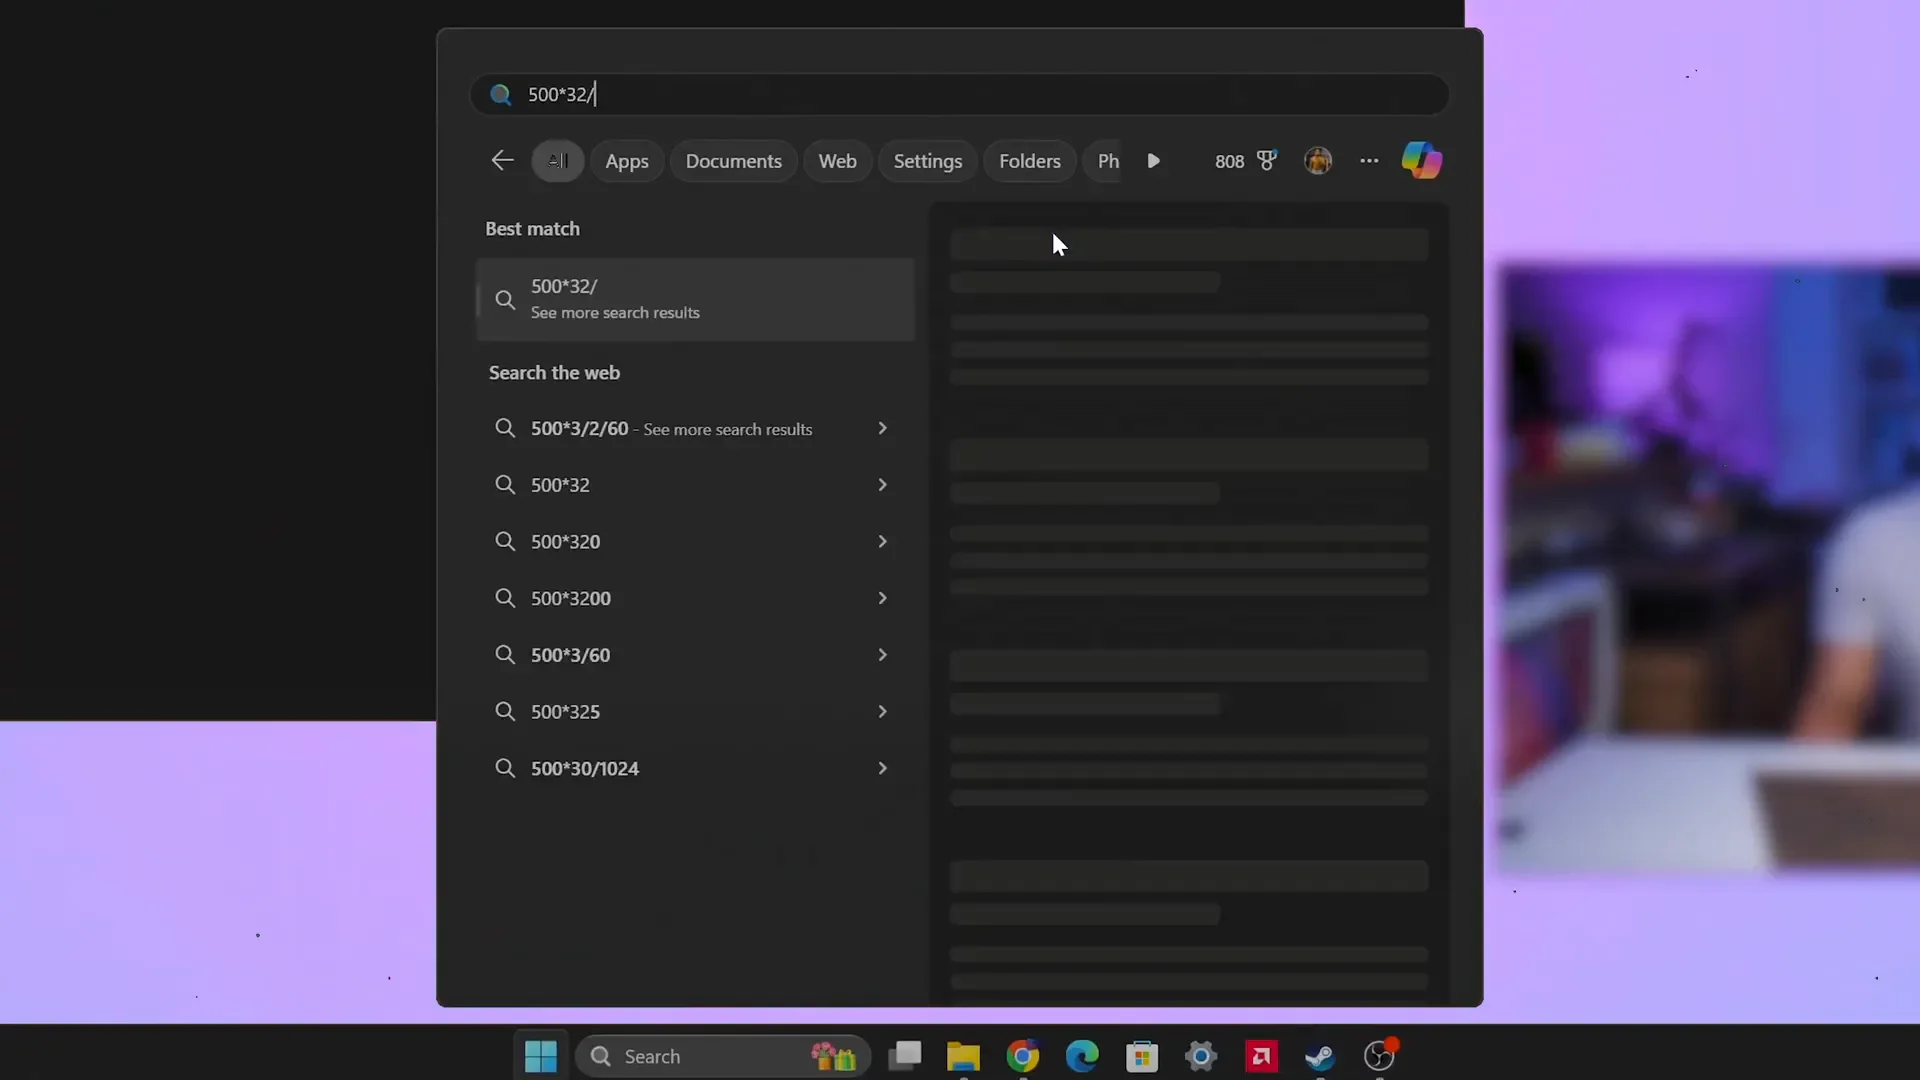
Task: Switch to the Apps filter tab
Action: tap(627, 161)
